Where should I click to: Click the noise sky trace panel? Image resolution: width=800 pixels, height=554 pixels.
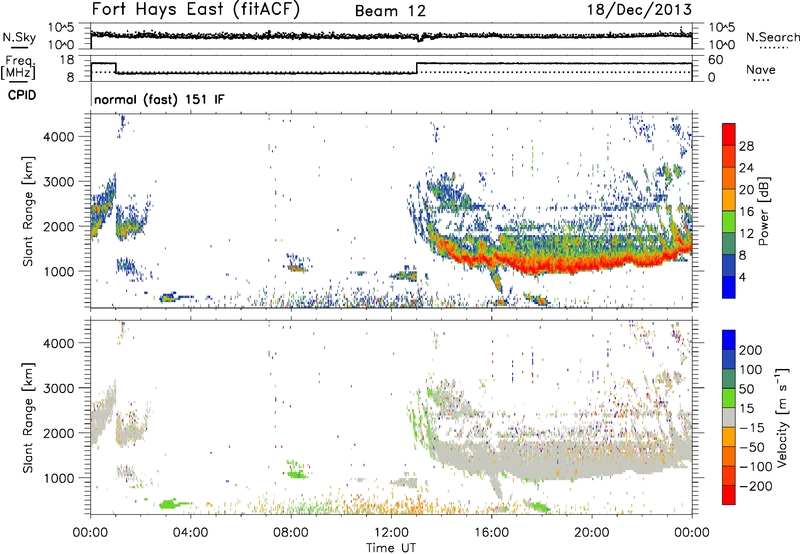pyautogui.click(x=391, y=36)
